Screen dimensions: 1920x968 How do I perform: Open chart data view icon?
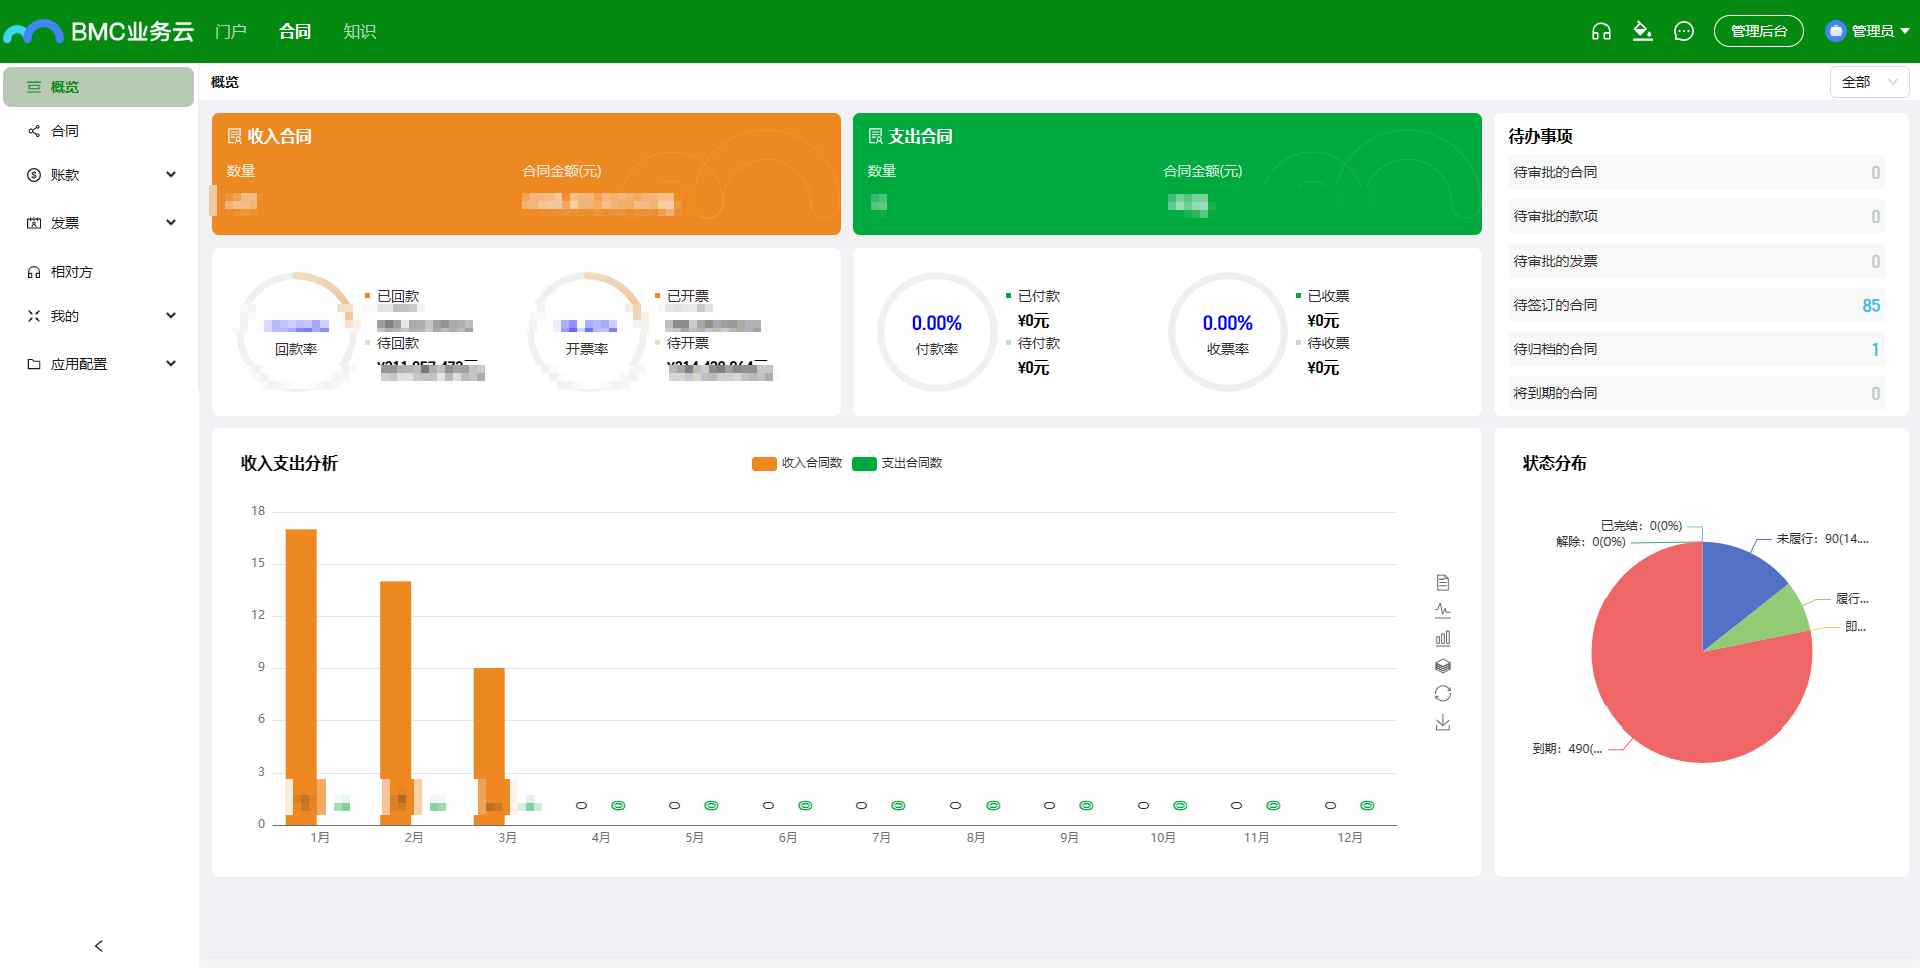click(x=1442, y=582)
